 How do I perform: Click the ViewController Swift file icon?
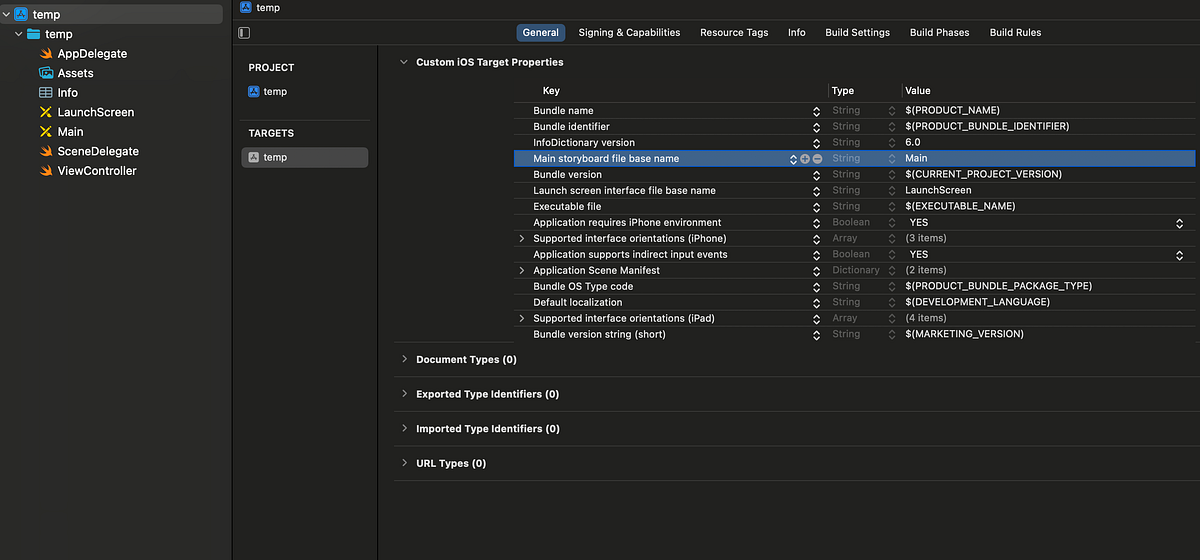pyautogui.click(x=46, y=171)
